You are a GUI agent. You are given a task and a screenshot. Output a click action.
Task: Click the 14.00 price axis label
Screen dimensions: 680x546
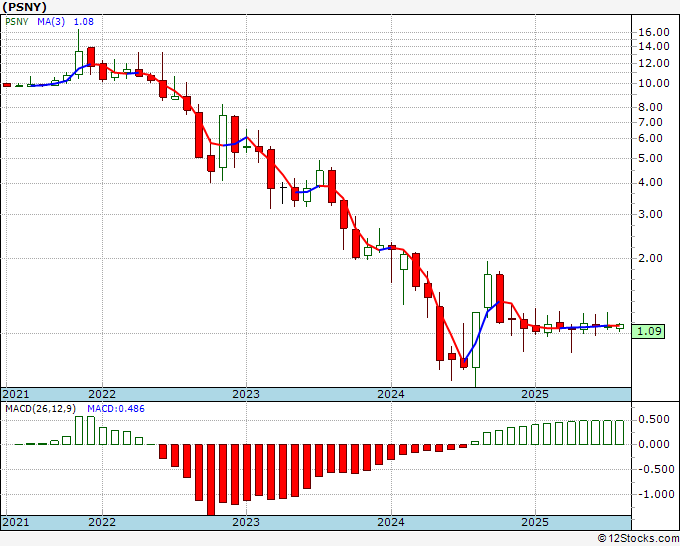tap(654, 46)
